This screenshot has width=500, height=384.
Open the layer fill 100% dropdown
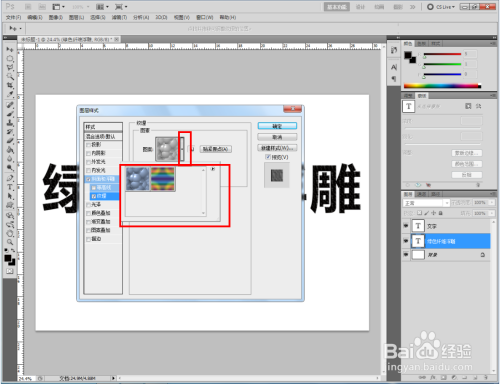click(492, 213)
